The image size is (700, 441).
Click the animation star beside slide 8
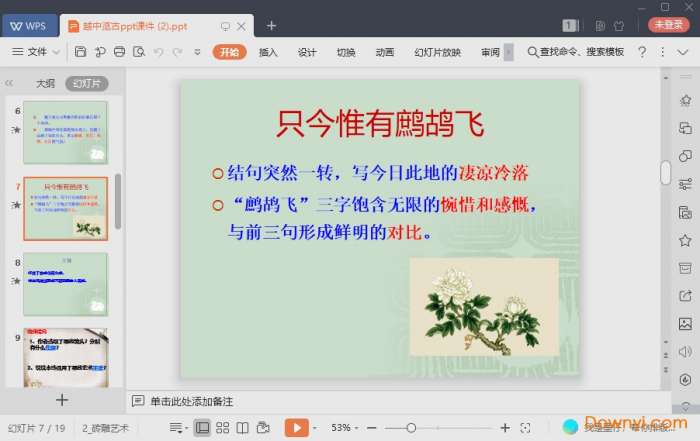(17, 281)
